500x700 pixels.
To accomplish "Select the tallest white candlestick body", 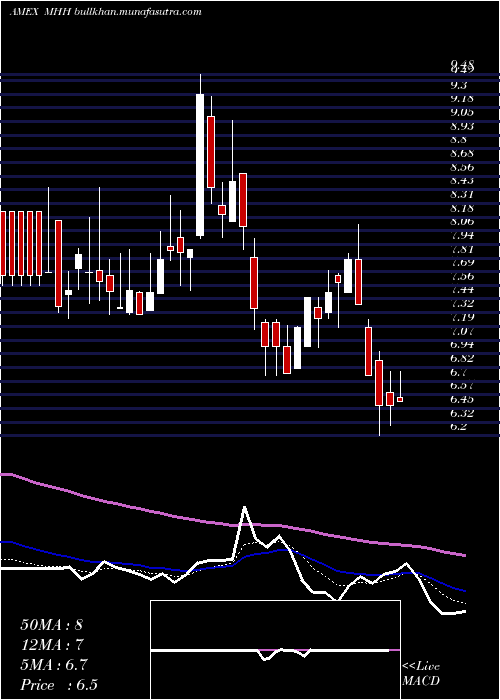I will pos(200,165).
